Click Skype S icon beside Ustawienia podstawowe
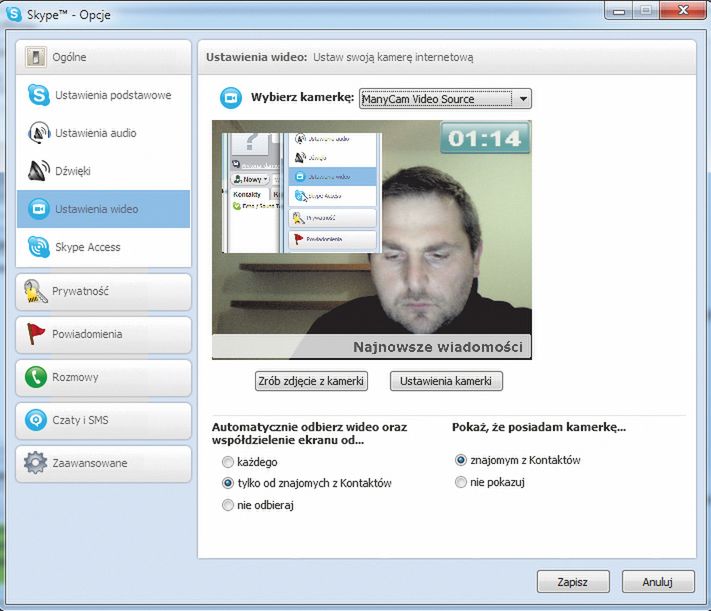The image size is (711, 611). tap(39, 95)
